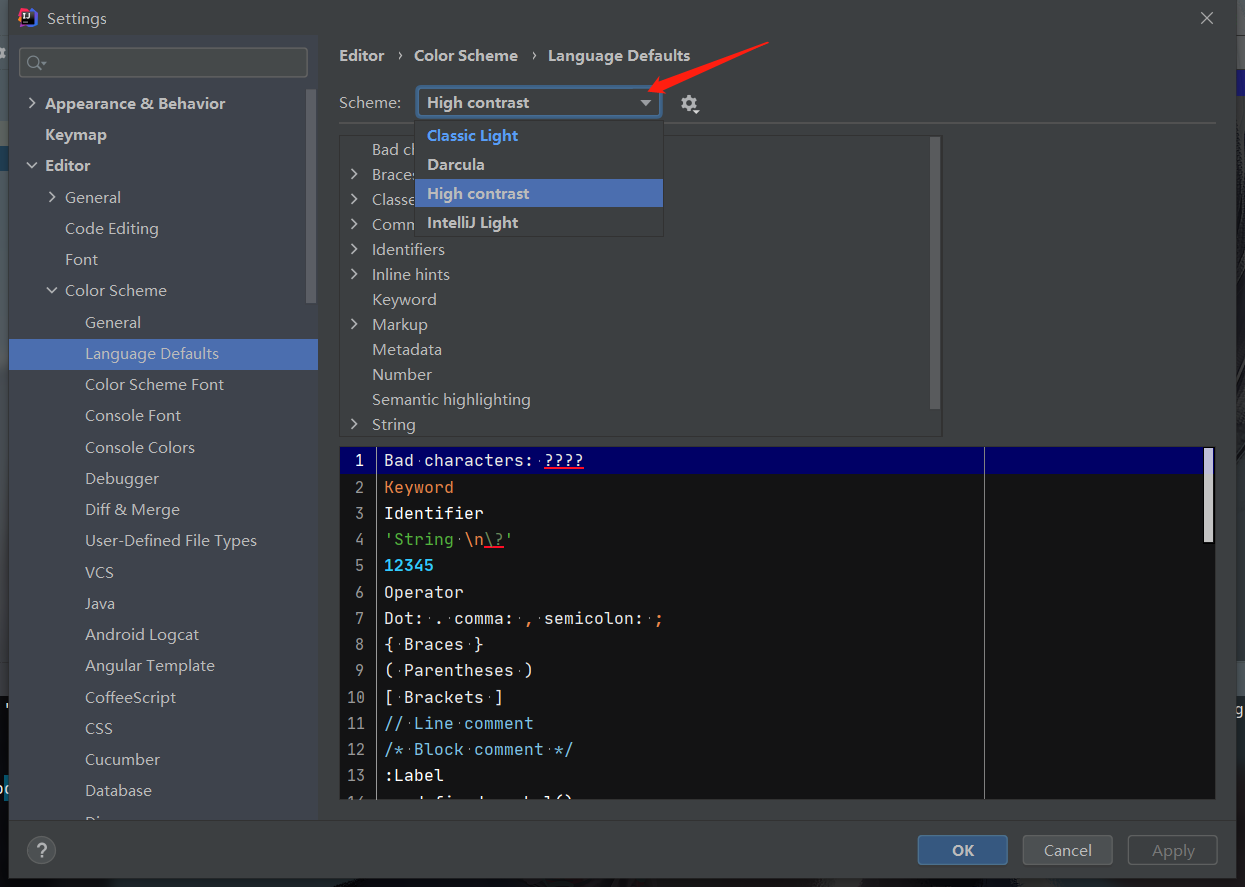Open the Scheme combo box arrow
This screenshot has width=1245, height=887.
[x=646, y=103]
